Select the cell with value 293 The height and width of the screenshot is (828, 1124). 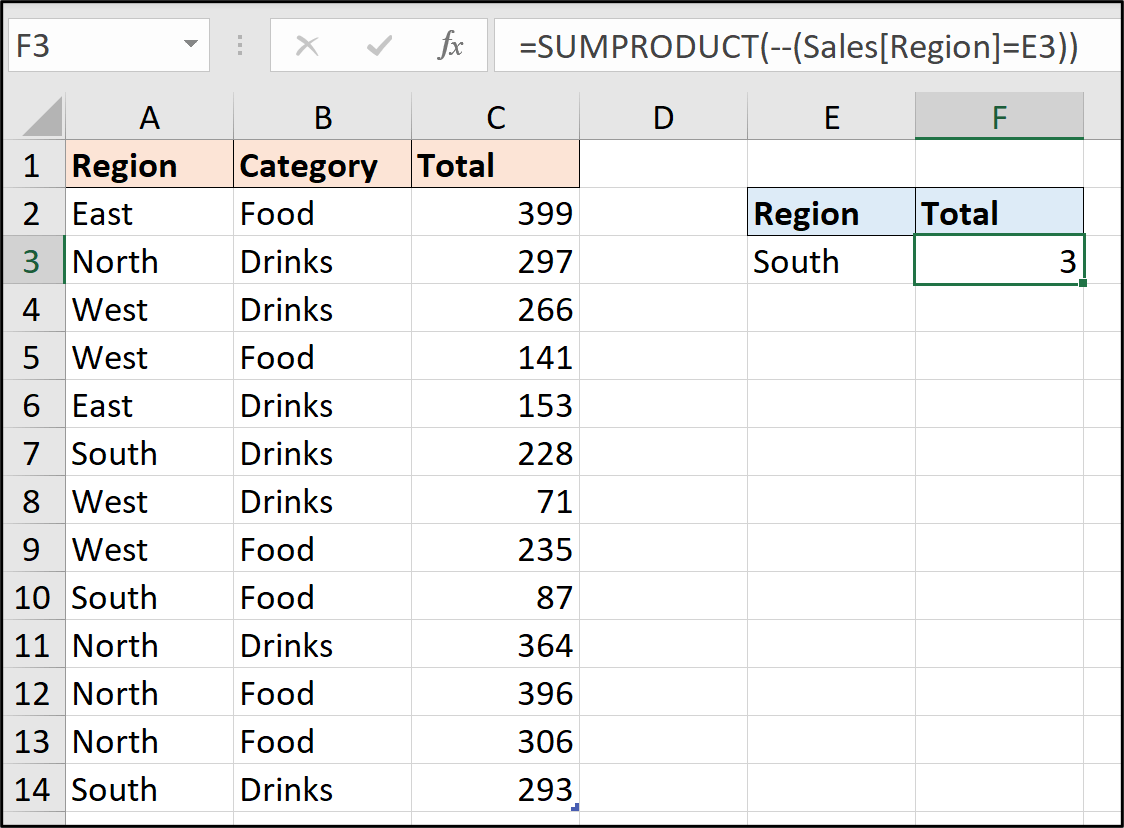[496, 789]
